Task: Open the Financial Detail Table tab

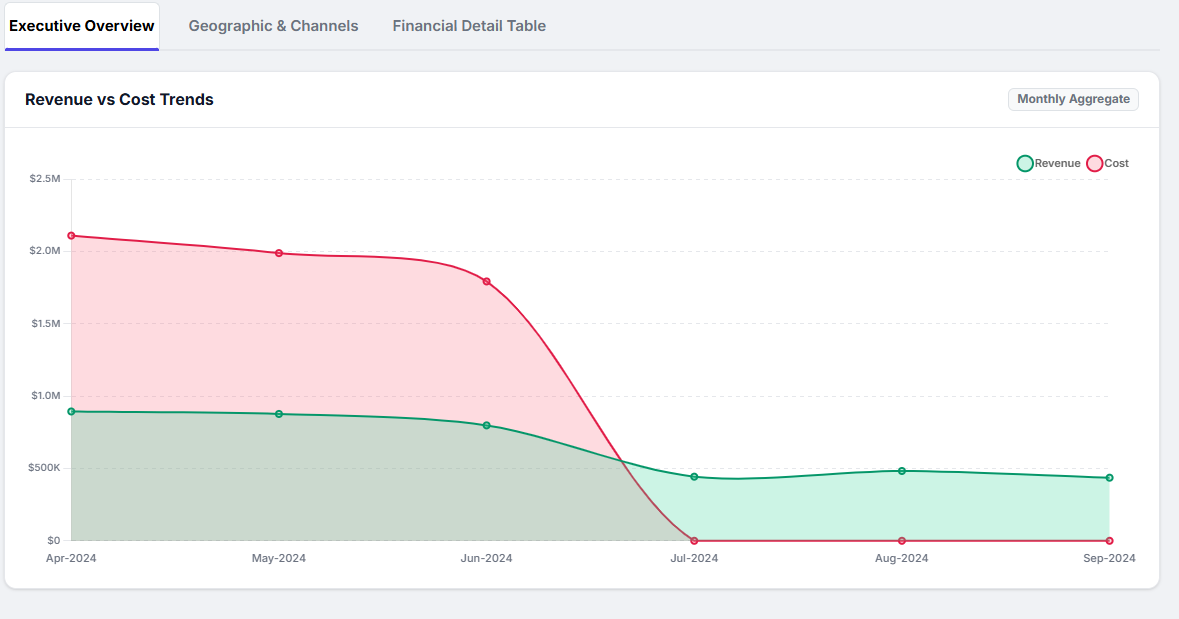Action: (x=469, y=25)
